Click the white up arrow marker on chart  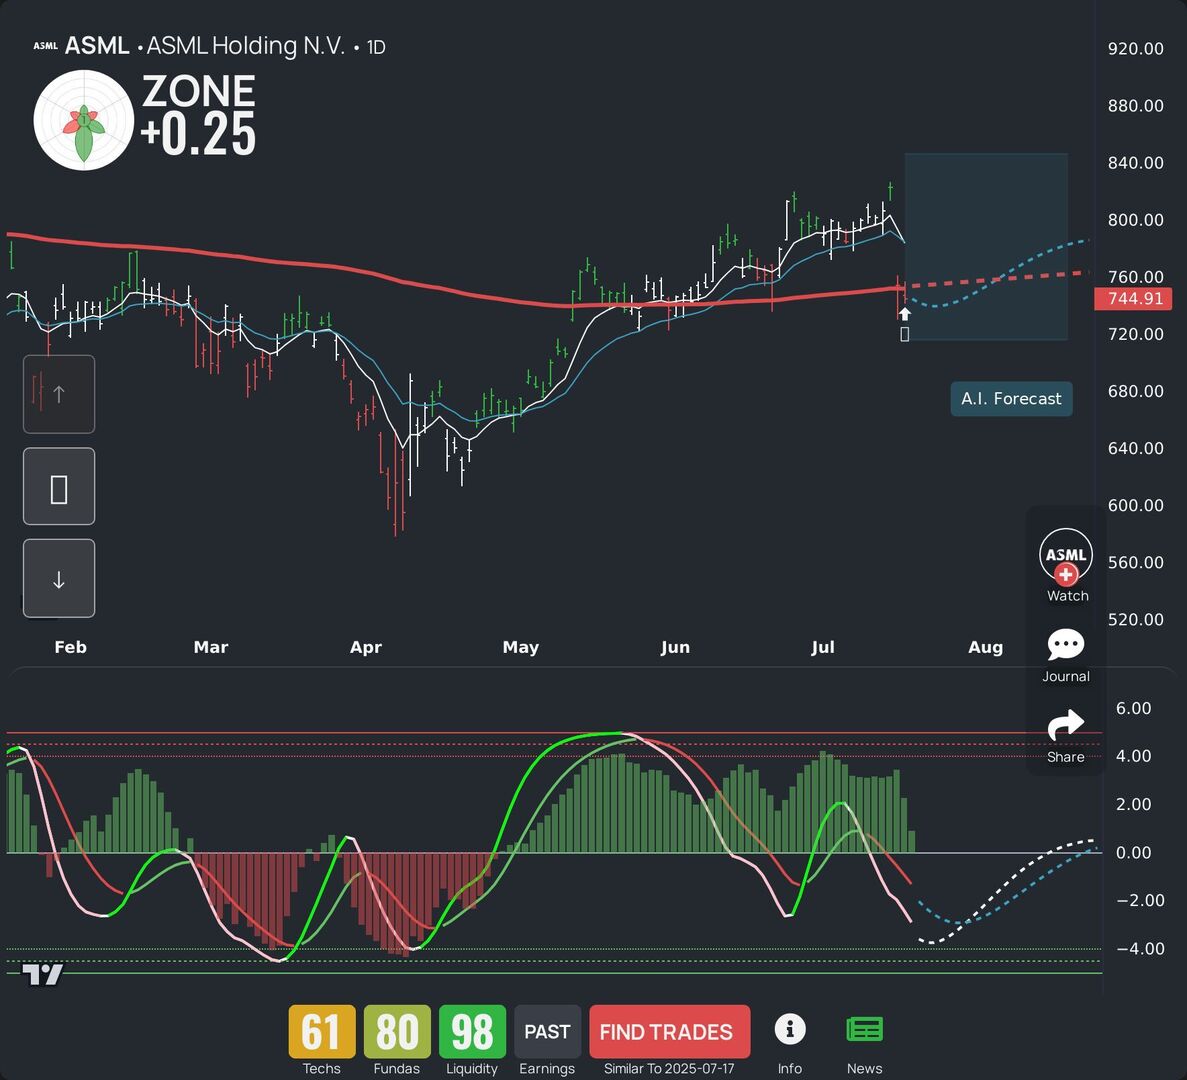coord(905,313)
